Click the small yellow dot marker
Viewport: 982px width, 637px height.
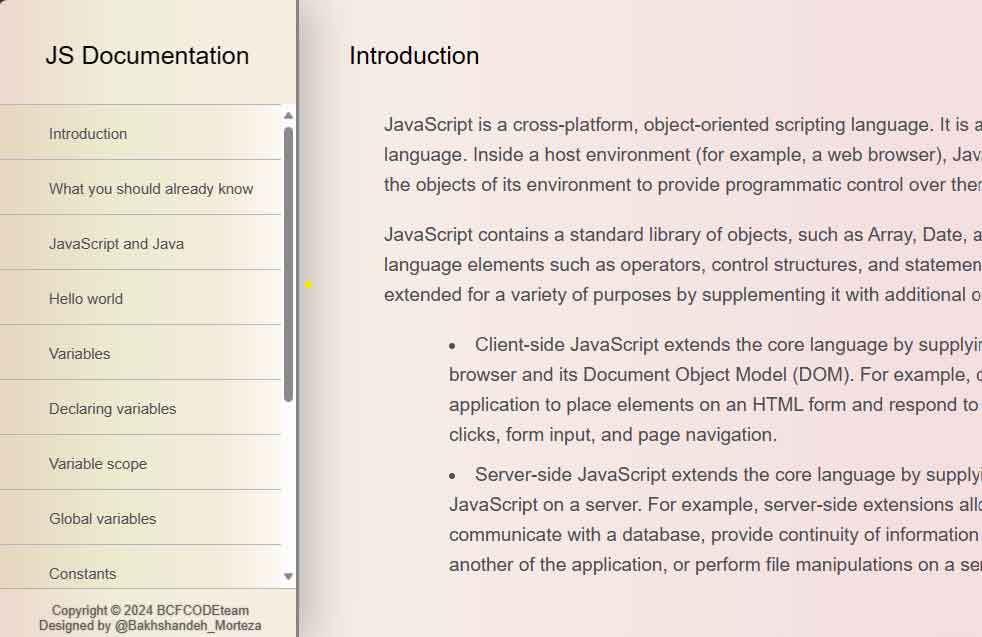(308, 285)
